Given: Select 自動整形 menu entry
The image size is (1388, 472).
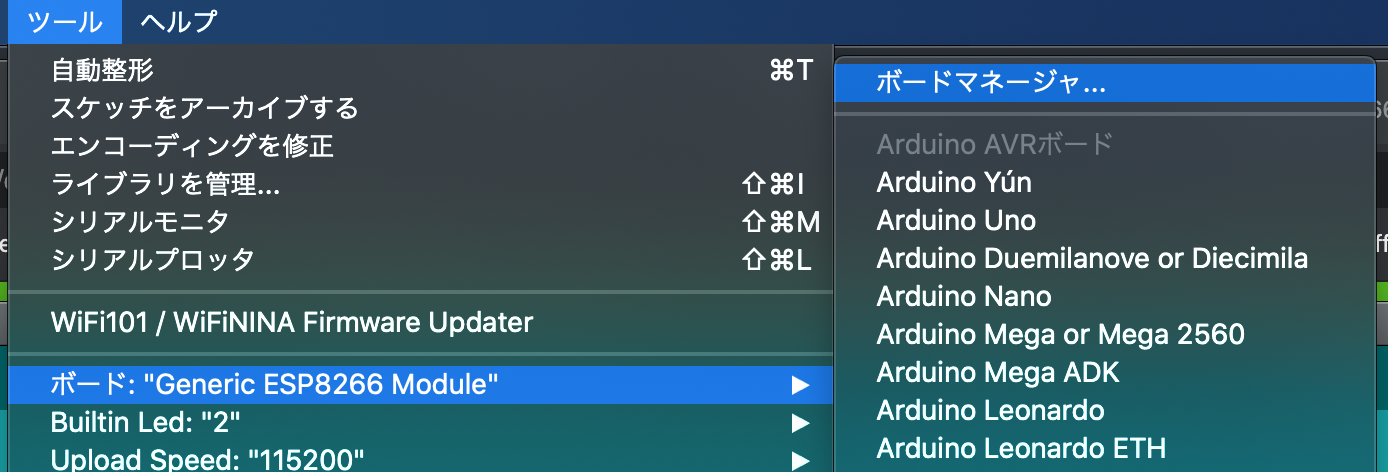Looking at the screenshot, I should (x=102, y=70).
